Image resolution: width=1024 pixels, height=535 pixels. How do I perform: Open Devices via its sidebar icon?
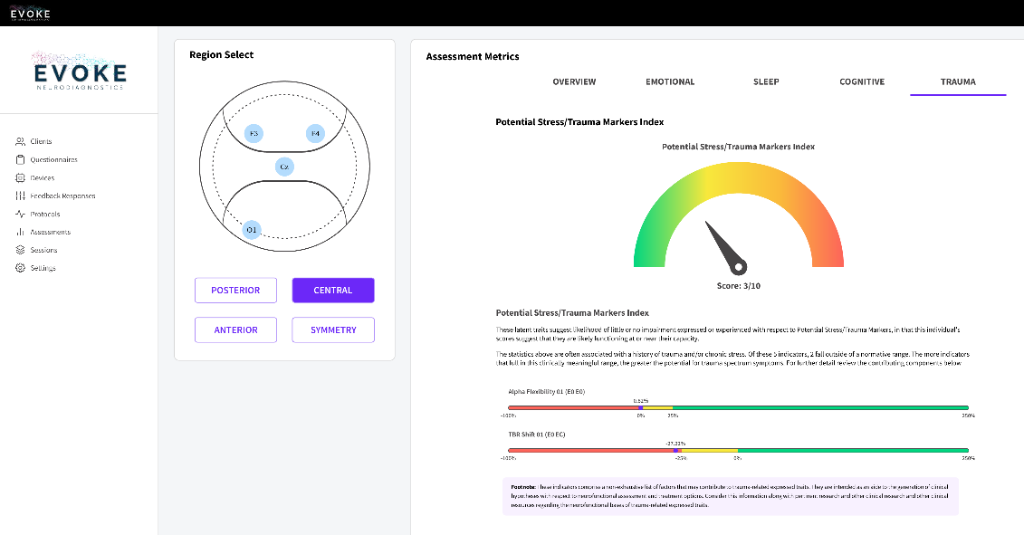point(20,178)
